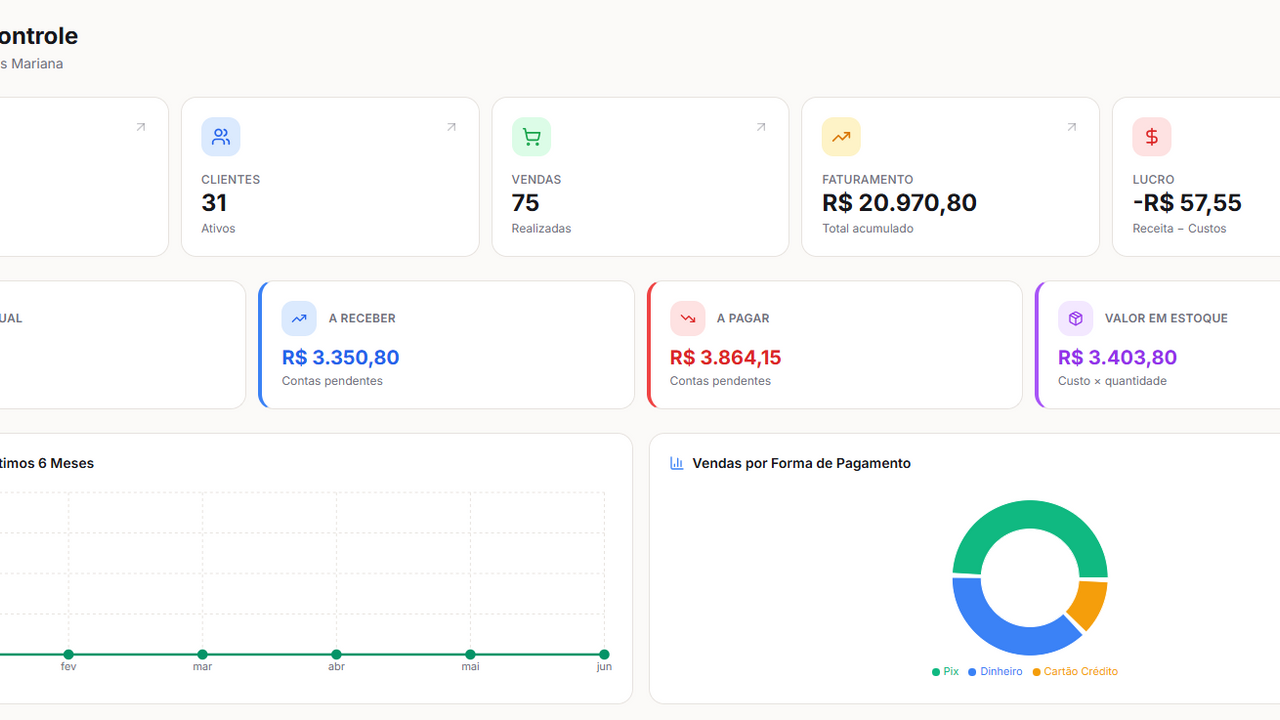The image size is (1280, 720).
Task: Click the Lucro value -R$ 57,55
Action: (x=1187, y=203)
